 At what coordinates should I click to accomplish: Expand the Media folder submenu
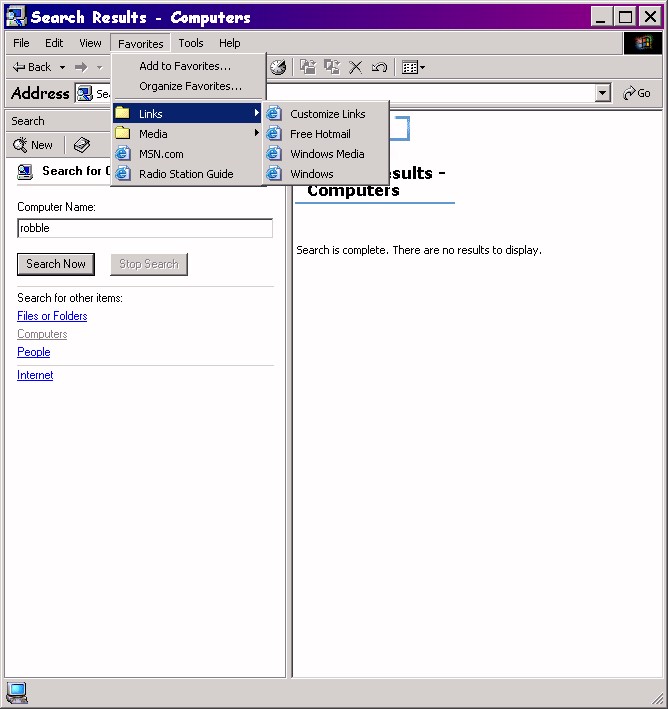[187, 134]
